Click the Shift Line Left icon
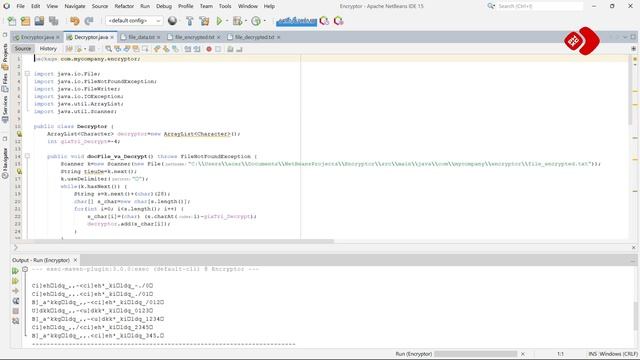Viewport: 640px width, 360px height. click(x=187, y=49)
